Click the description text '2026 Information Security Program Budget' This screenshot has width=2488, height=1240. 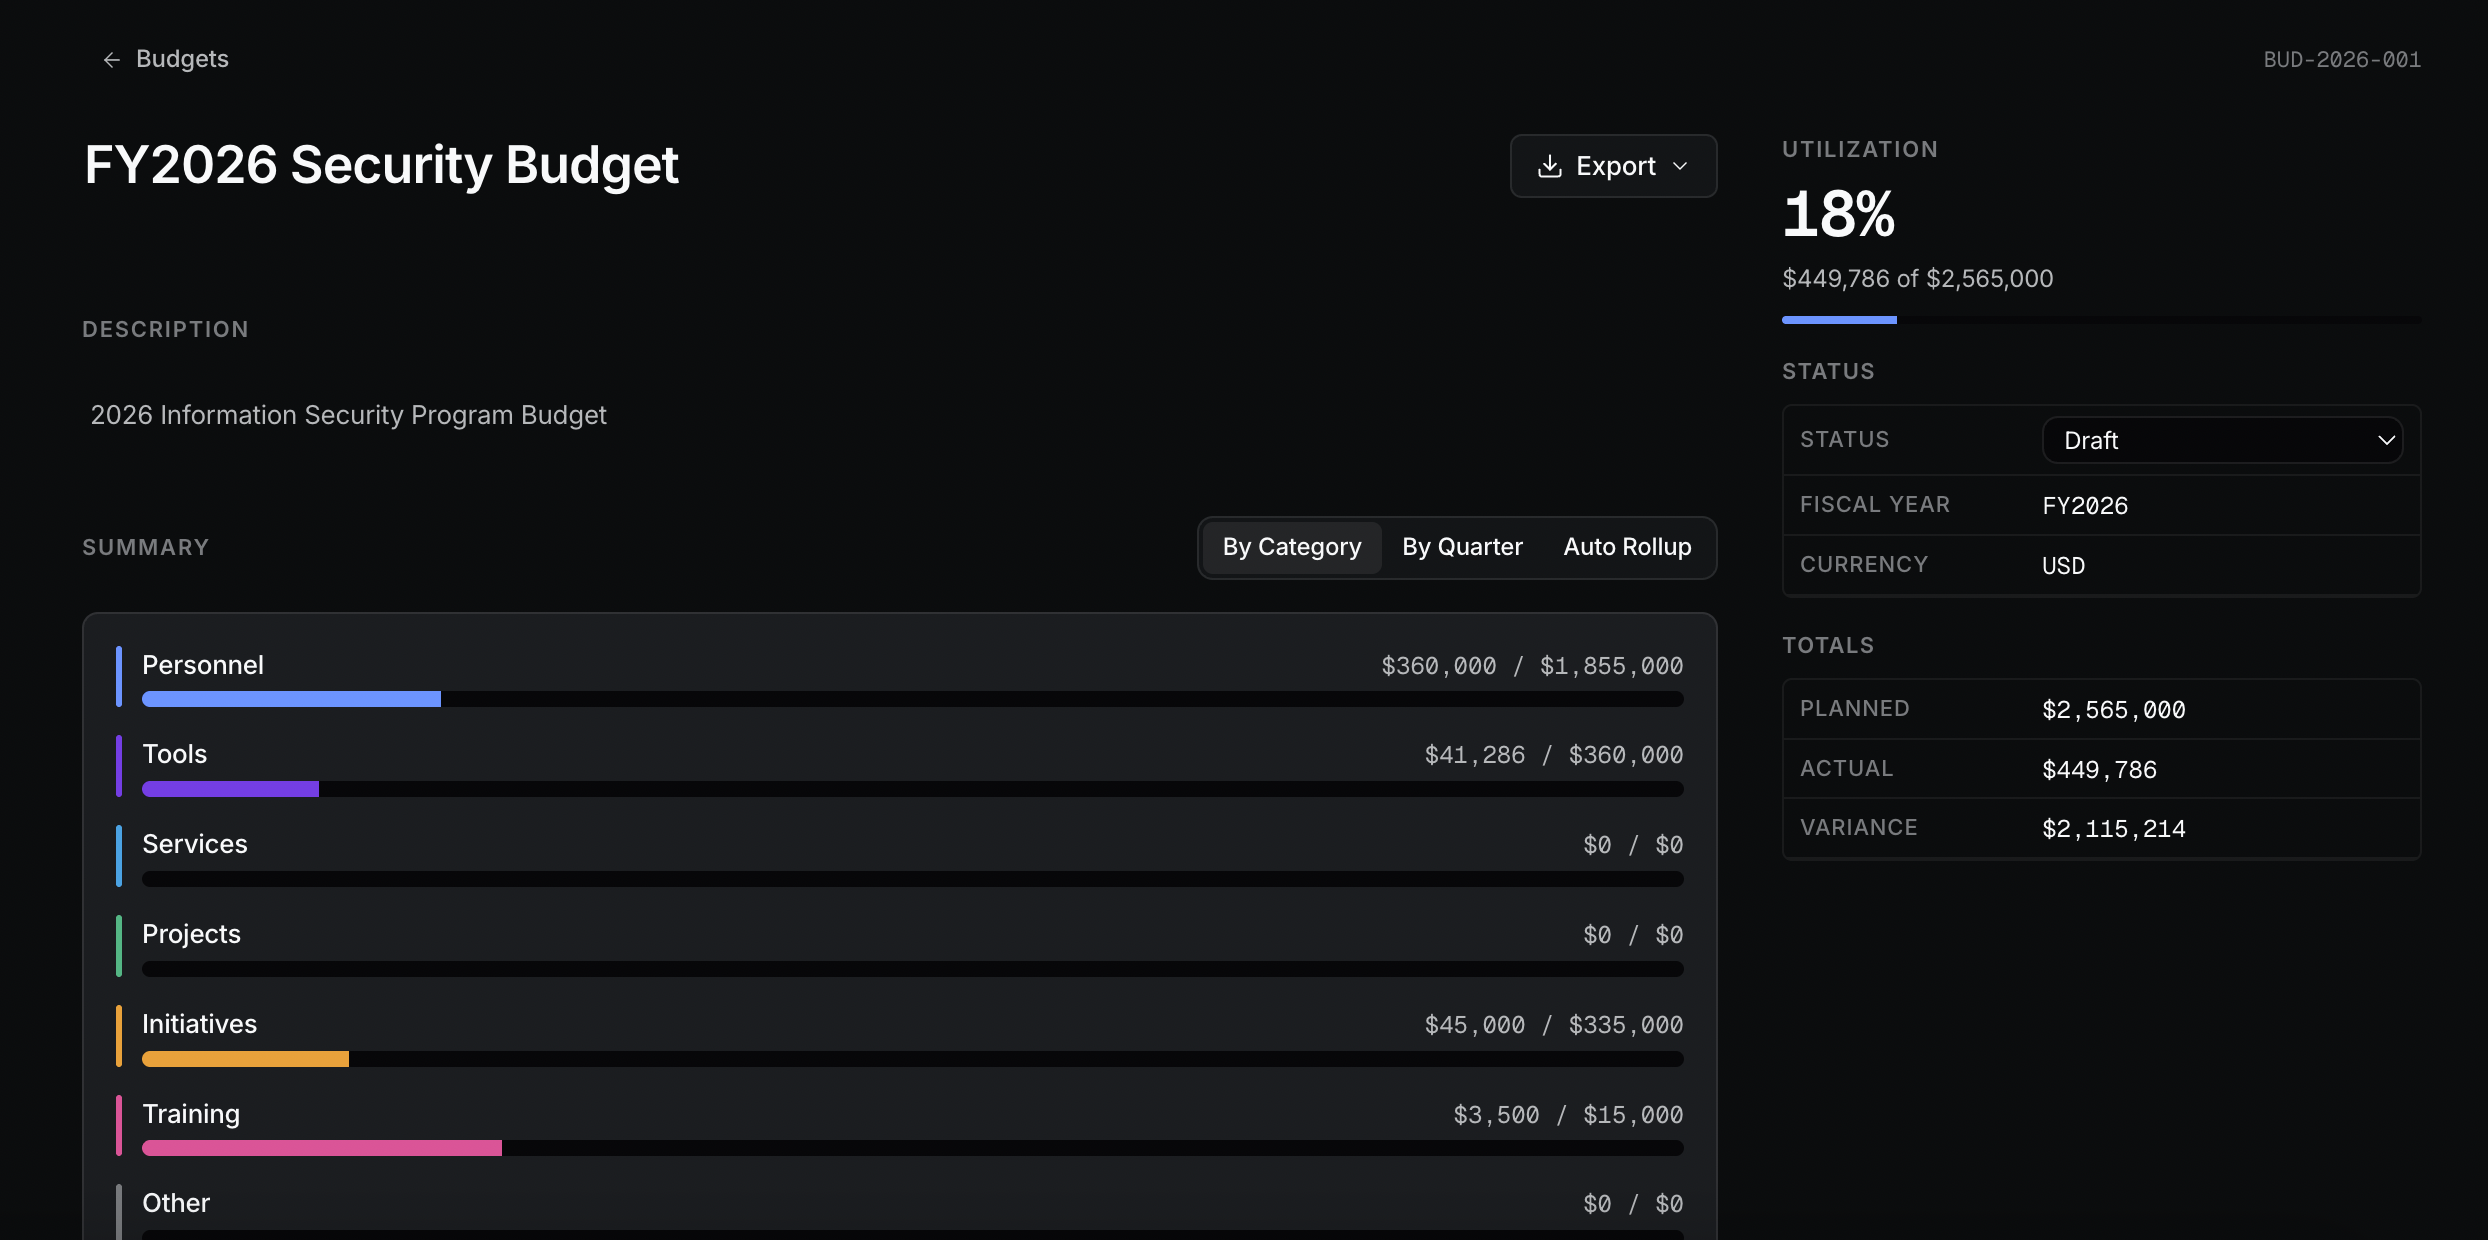pos(348,415)
